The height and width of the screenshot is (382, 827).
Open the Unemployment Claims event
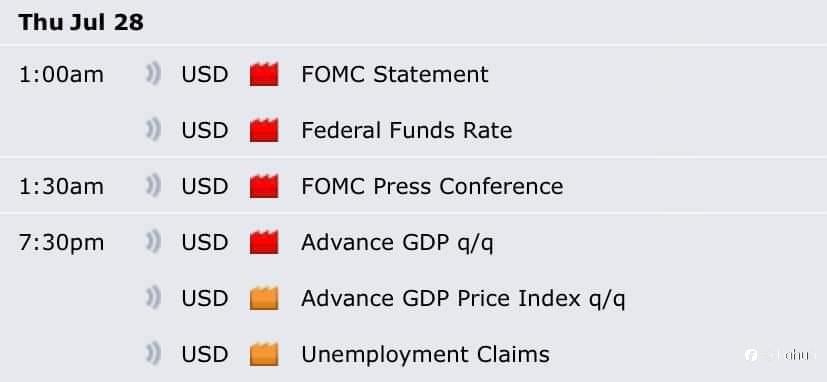click(x=425, y=355)
